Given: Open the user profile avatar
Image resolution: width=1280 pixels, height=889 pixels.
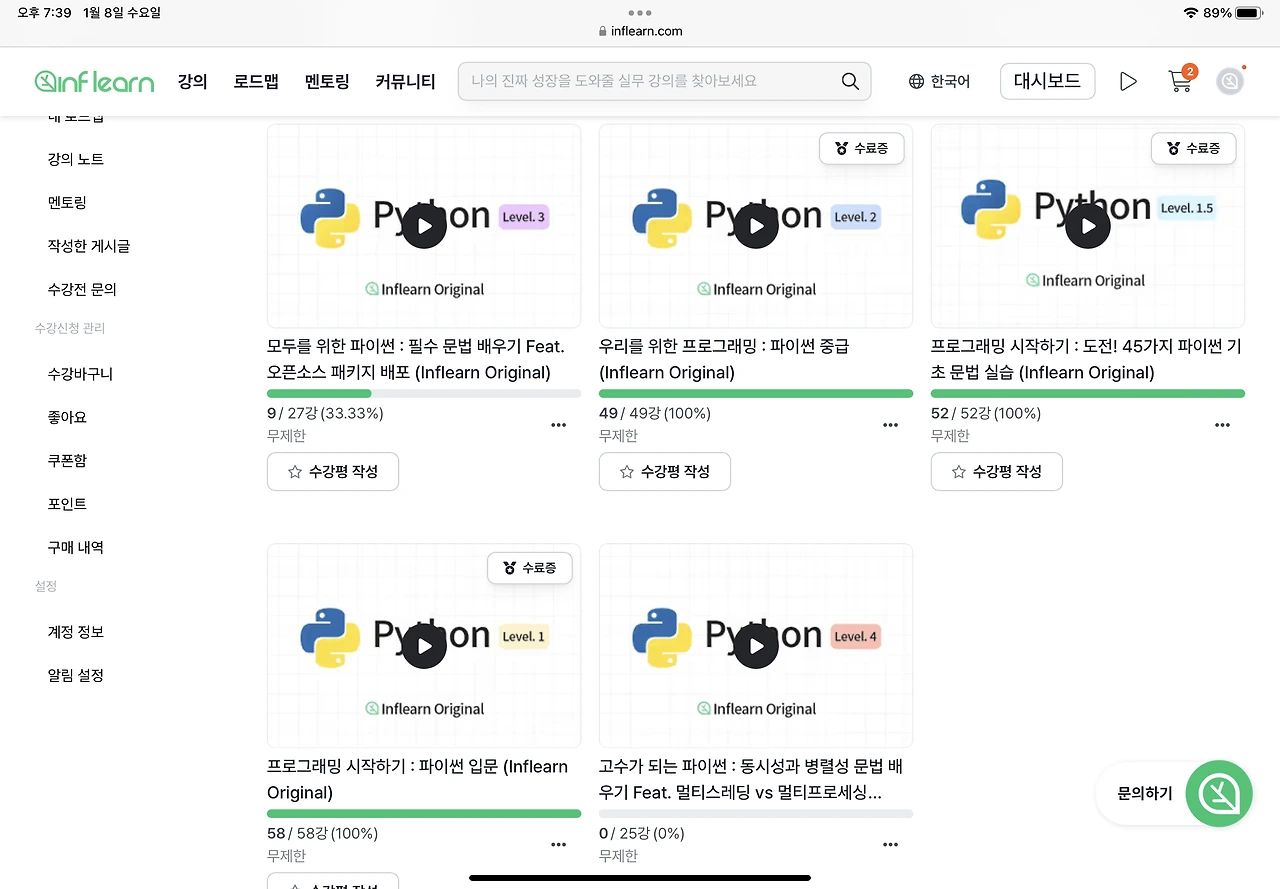Looking at the screenshot, I should (1230, 82).
